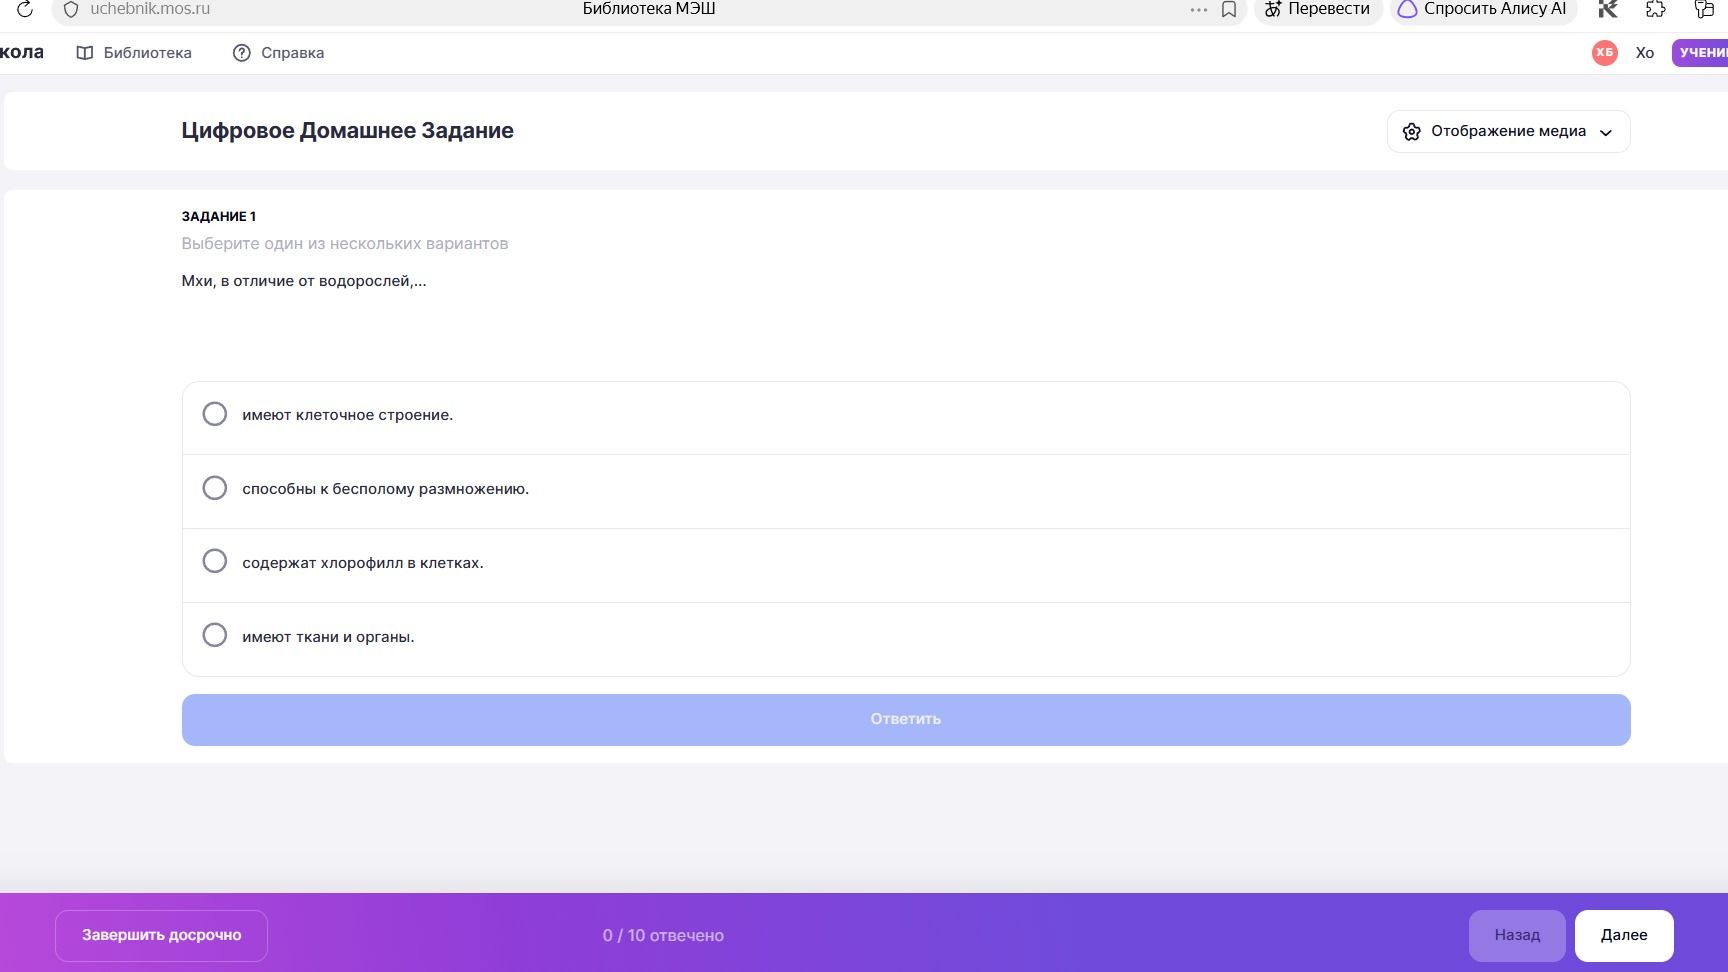1728x972 pixels.
Task: Click the username Хо text
Action: tap(1645, 53)
